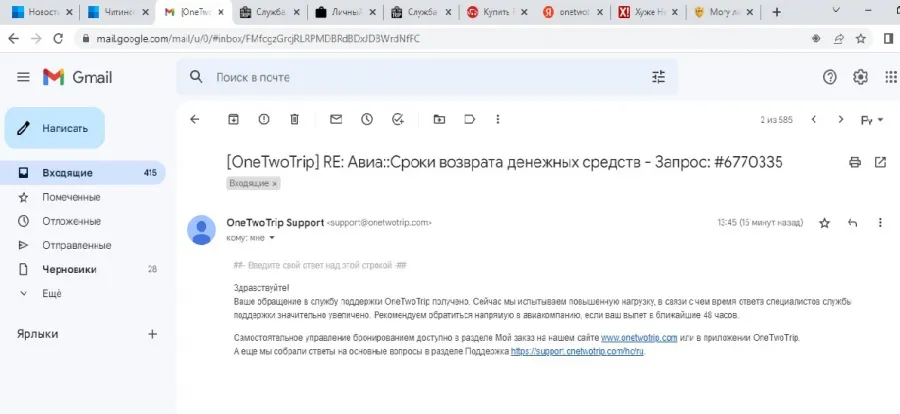
Task: Expand recipient details next to 'кому: мне'
Action: 272,238
